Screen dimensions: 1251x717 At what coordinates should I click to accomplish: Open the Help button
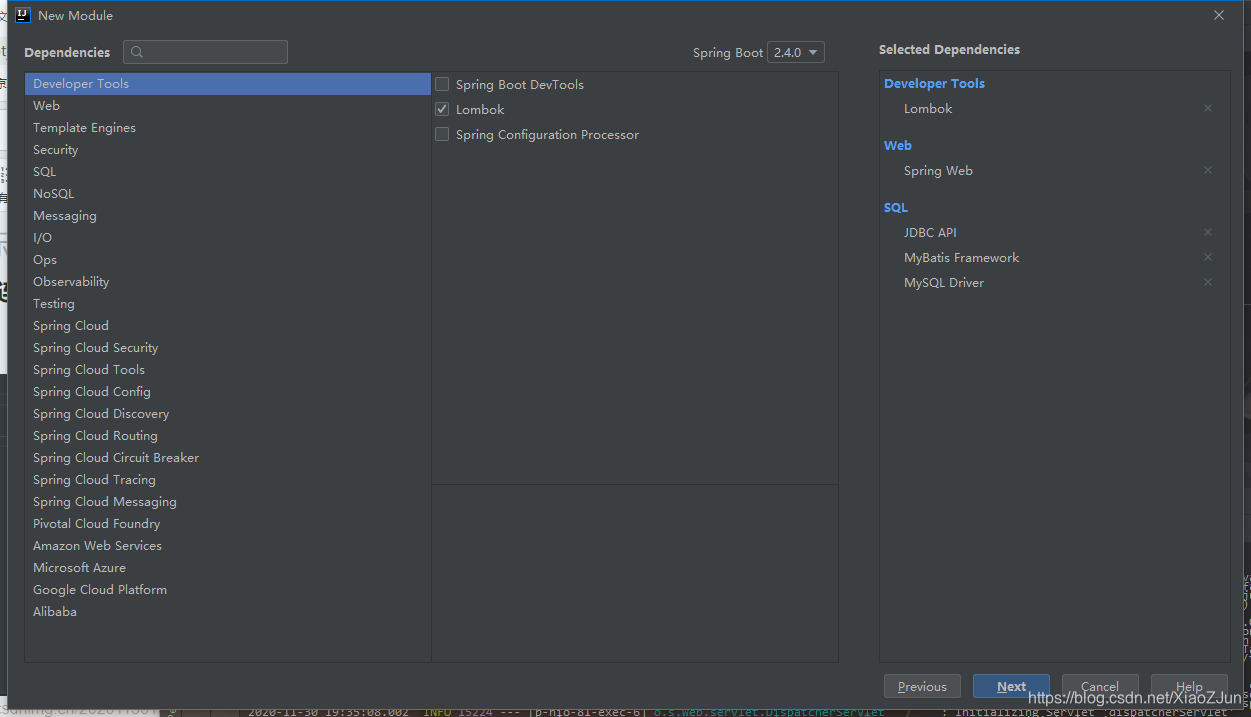(1189, 686)
